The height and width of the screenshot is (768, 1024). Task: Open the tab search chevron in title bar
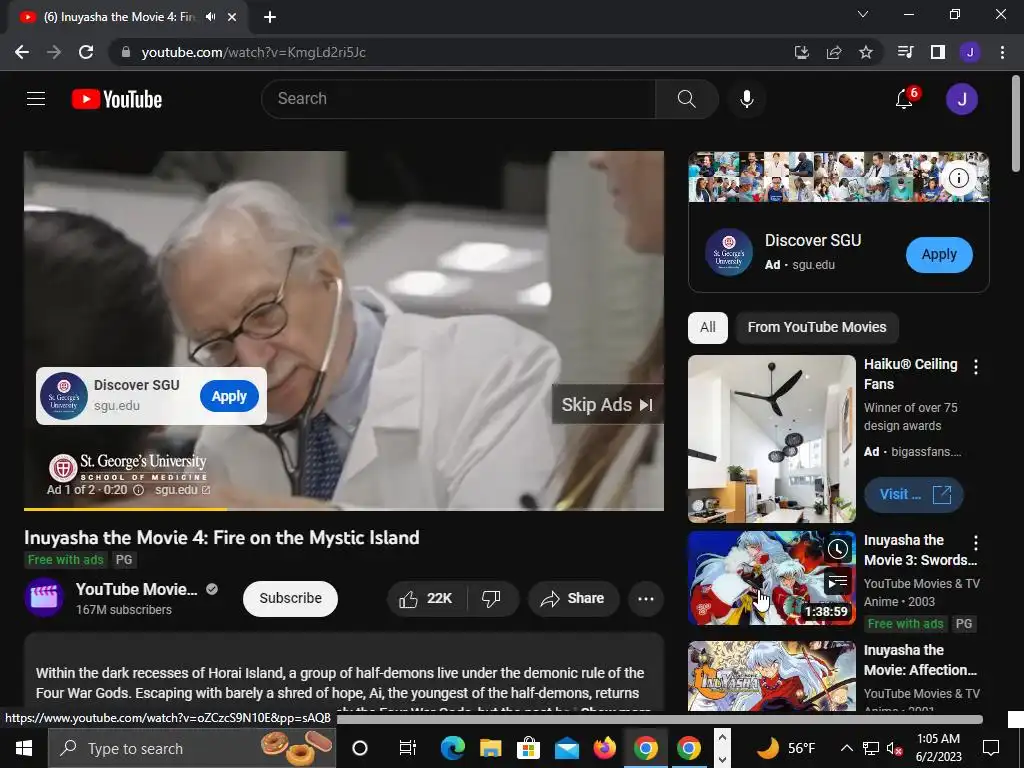tap(863, 14)
